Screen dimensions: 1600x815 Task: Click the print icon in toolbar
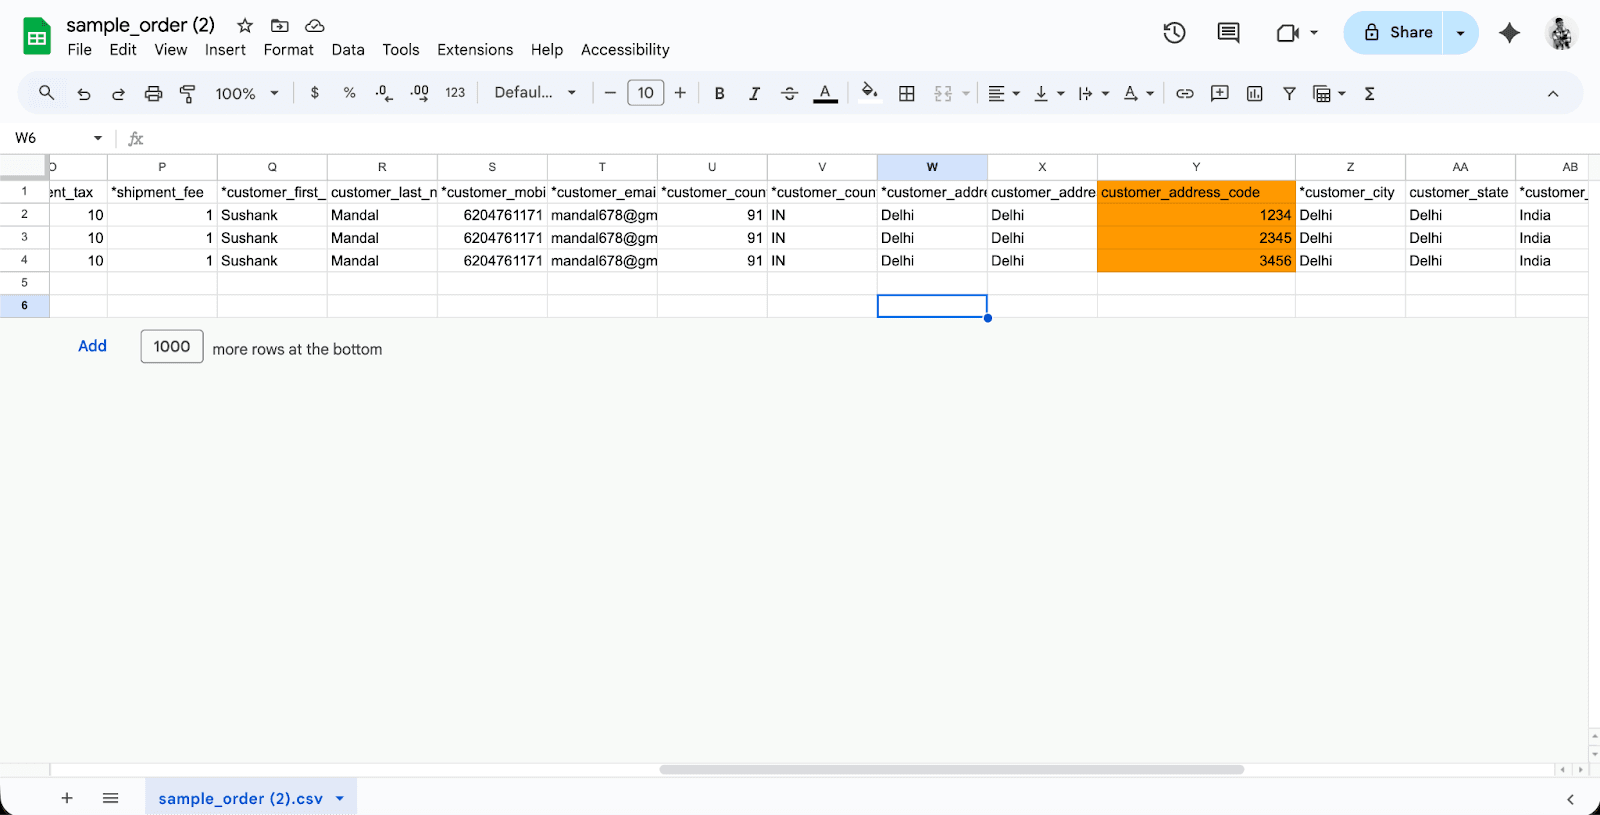[x=153, y=94]
